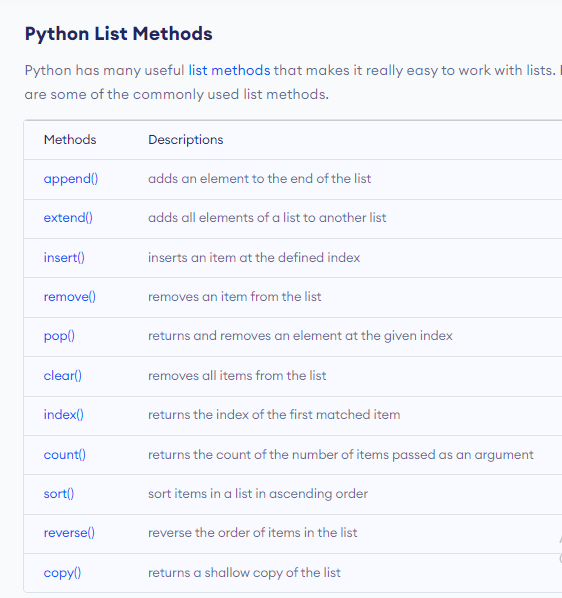The height and width of the screenshot is (598, 562).
Task: Open the copy() method link
Action: [x=63, y=573]
